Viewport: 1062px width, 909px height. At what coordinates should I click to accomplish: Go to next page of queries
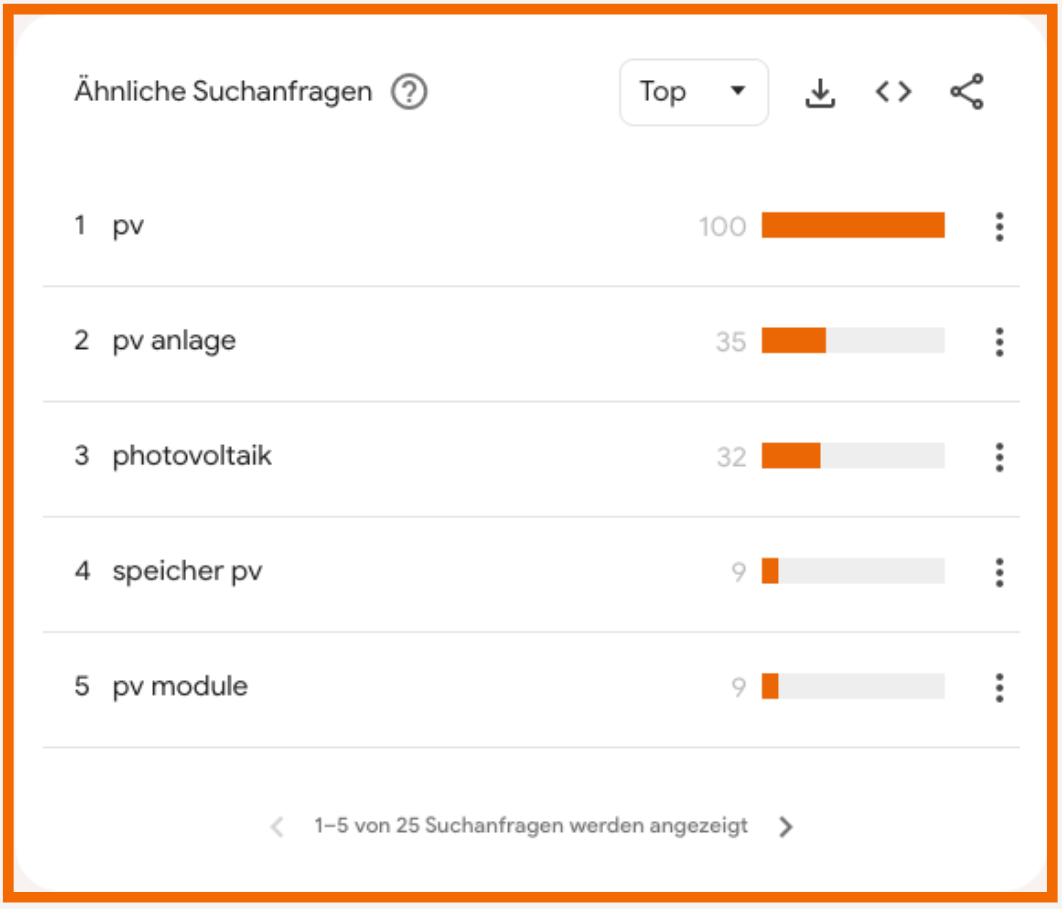tap(786, 827)
